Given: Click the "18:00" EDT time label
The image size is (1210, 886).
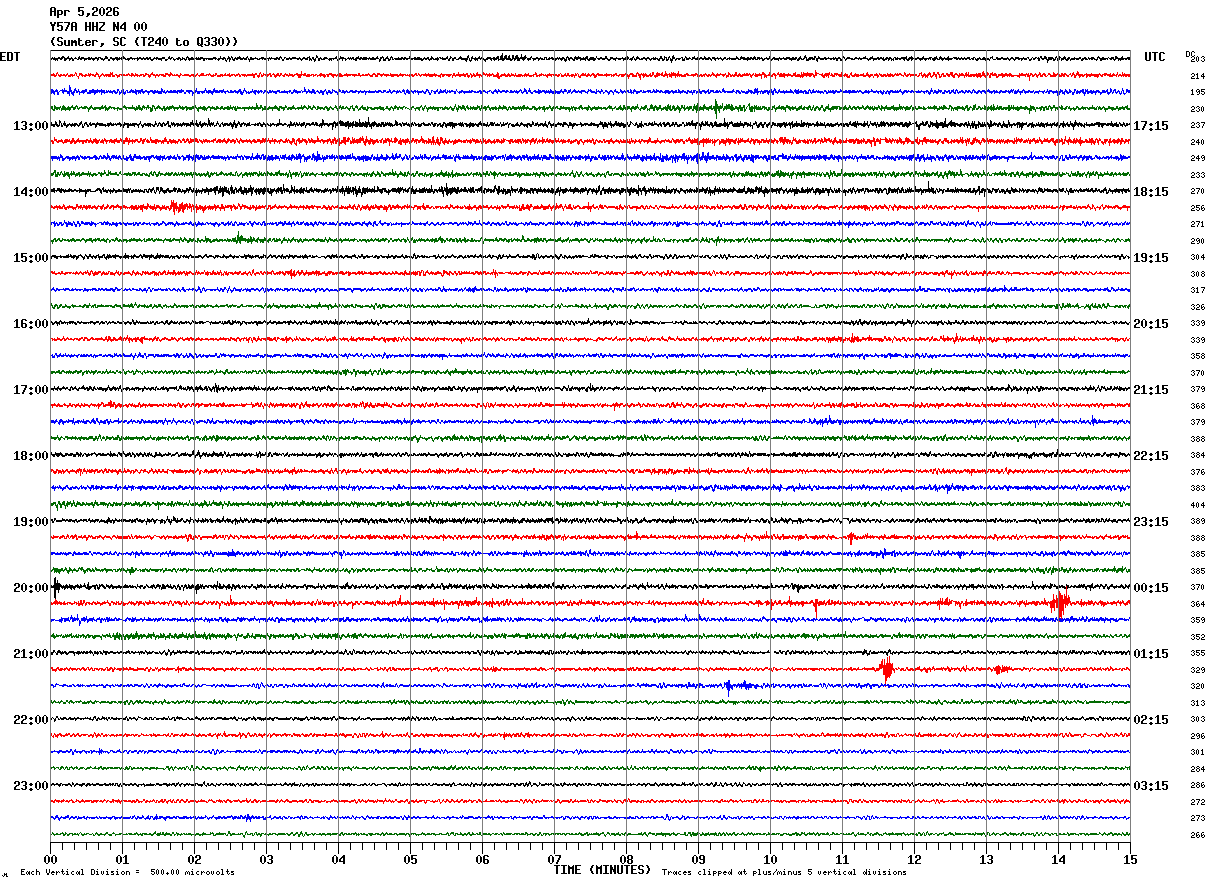Looking at the screenshot, I should tap(30, 456).
